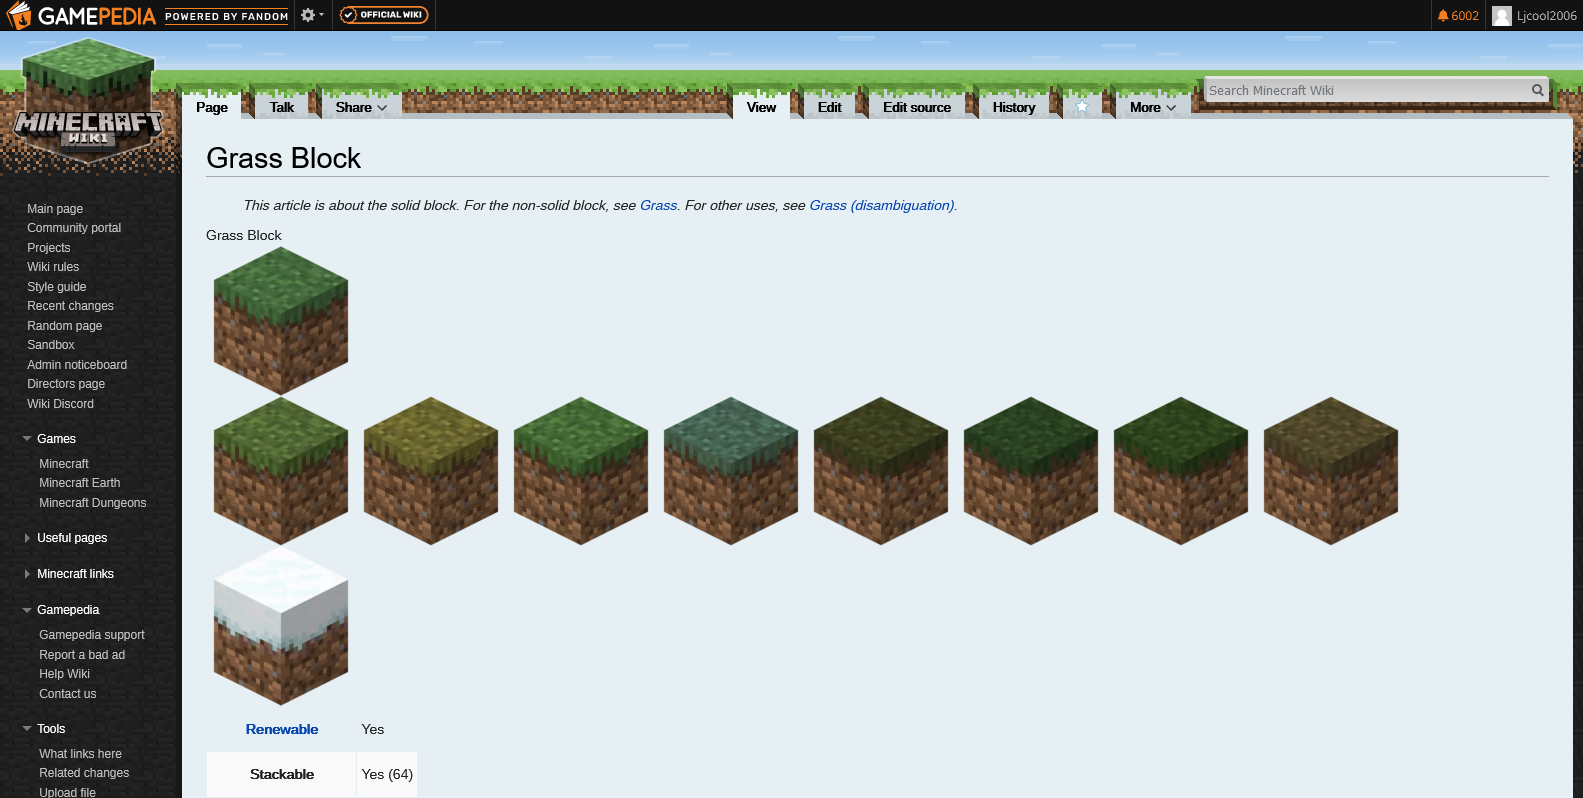Viewport: 1583px width, 798px height.
Task: Open the large Grass Block image under the caption
Action: click(x=281, y=320)
